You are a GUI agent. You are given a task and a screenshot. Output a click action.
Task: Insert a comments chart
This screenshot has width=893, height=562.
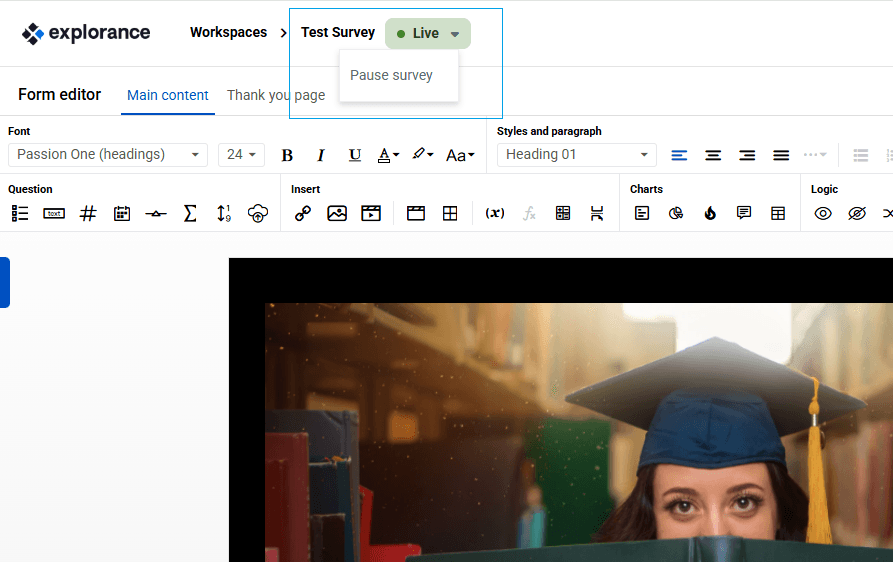pos(744,214)
